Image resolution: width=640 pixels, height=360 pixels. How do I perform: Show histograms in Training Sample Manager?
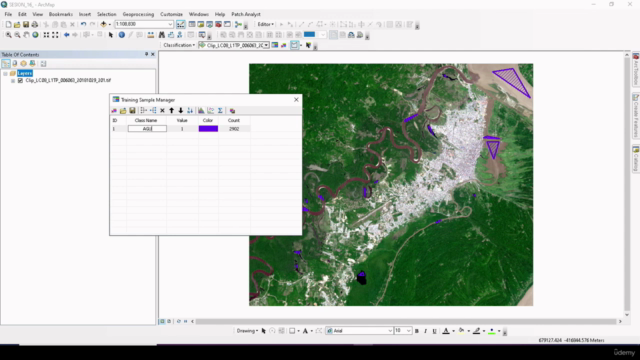point(201,111)
